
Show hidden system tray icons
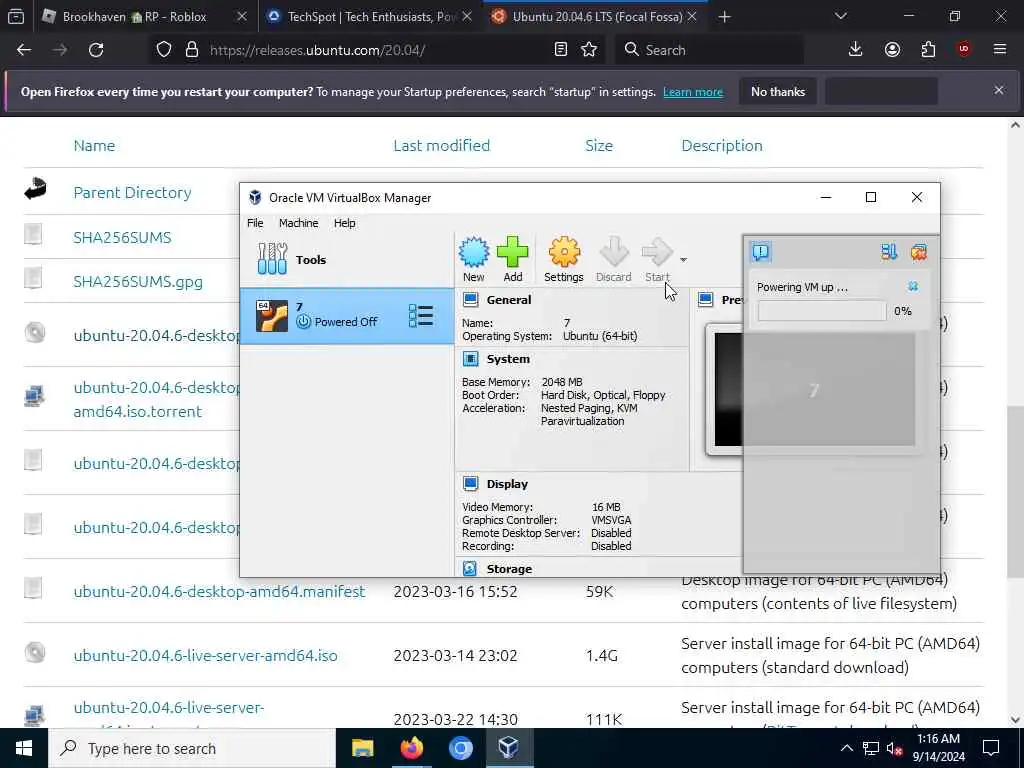coord(846,748)
